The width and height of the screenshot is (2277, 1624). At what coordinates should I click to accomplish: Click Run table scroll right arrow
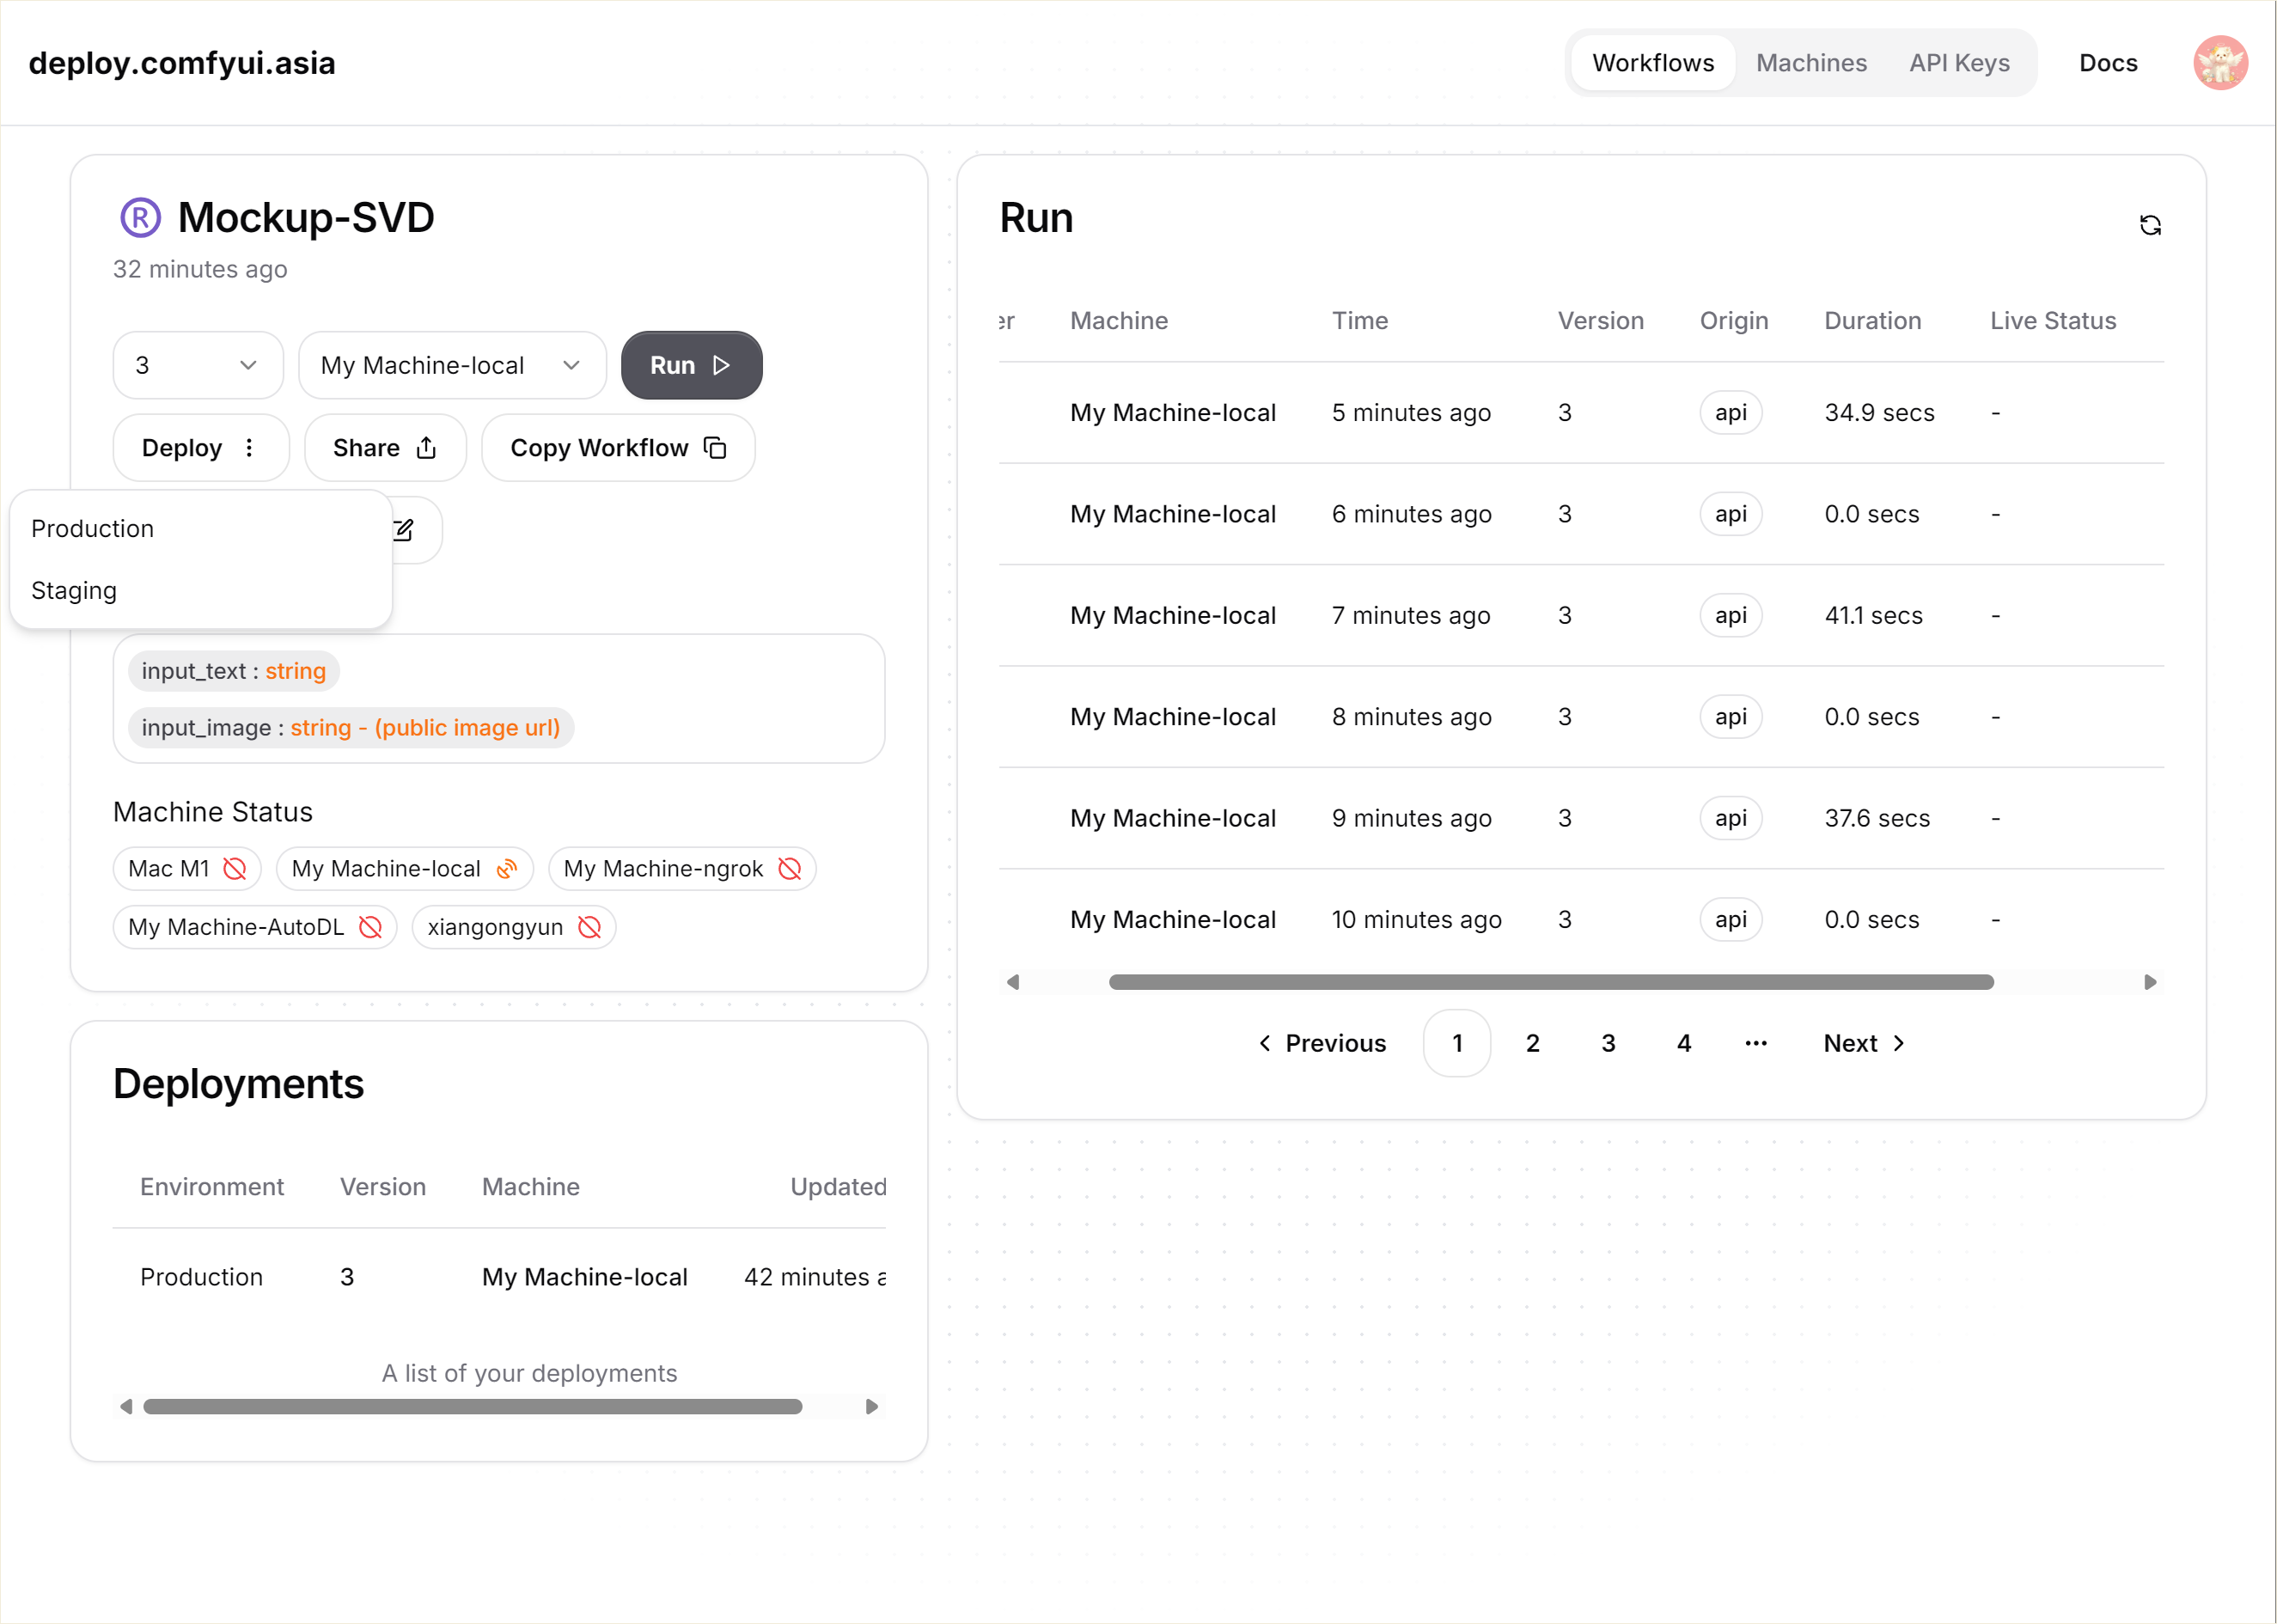pos(2150,982)
